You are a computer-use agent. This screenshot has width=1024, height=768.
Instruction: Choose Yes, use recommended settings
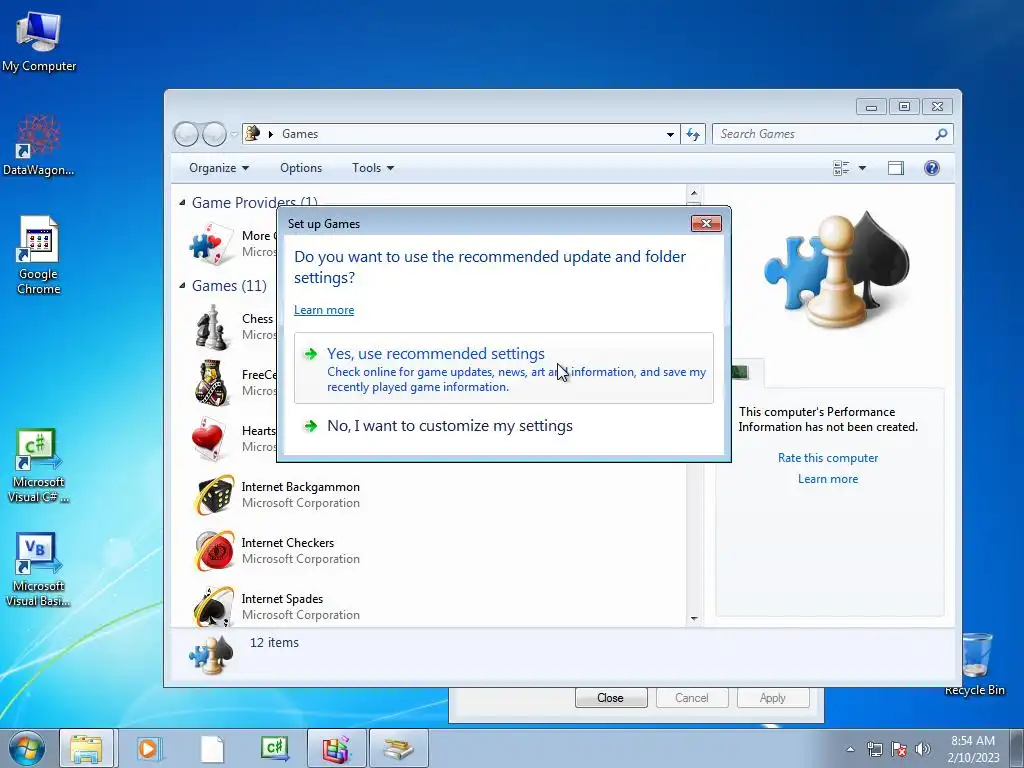pos(504,368)
